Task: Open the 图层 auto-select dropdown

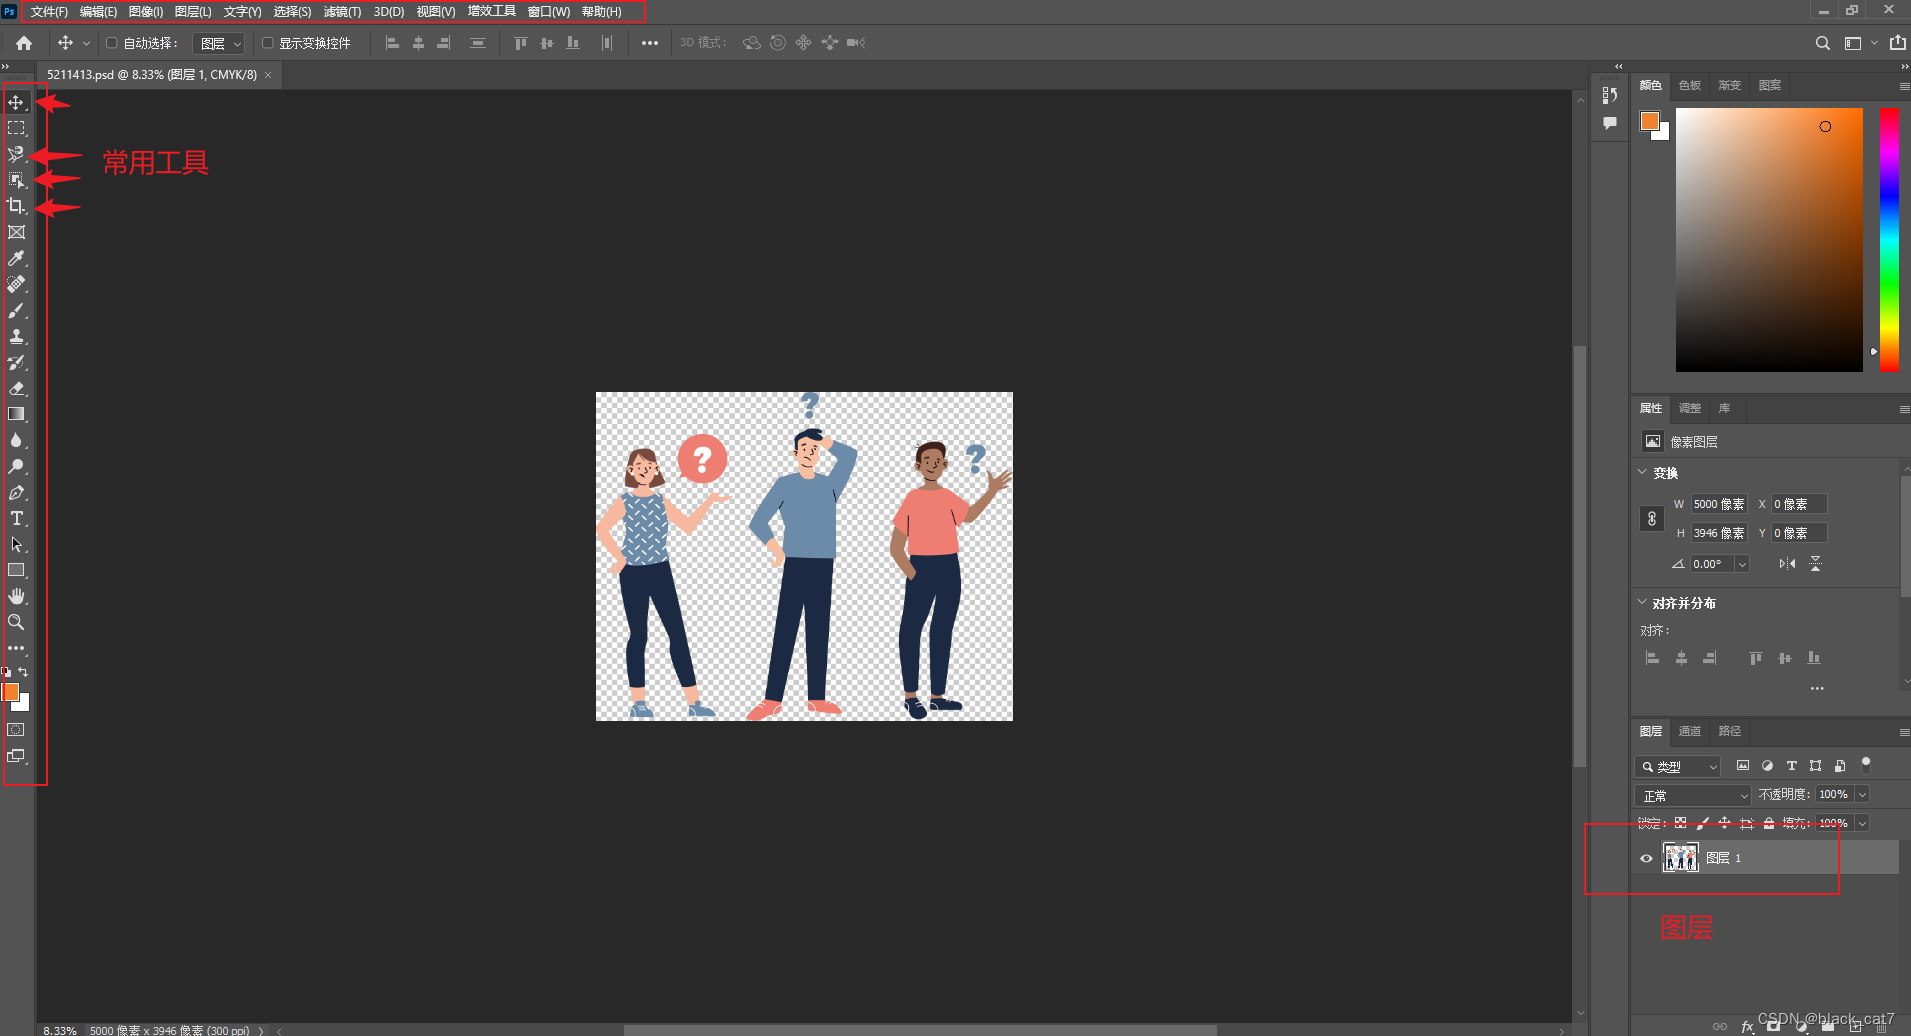Action: pos(218,43)
